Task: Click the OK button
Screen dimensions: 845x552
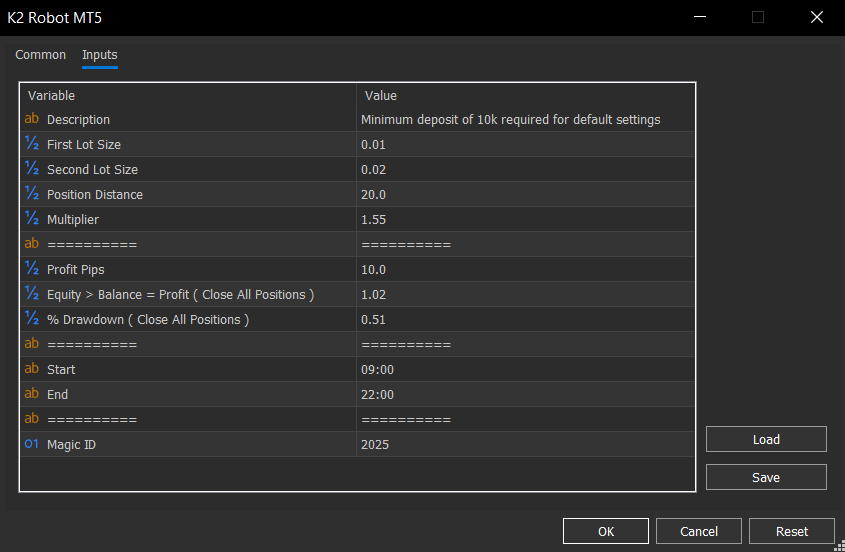Action: pyautogui.click(x=606, y=532)
